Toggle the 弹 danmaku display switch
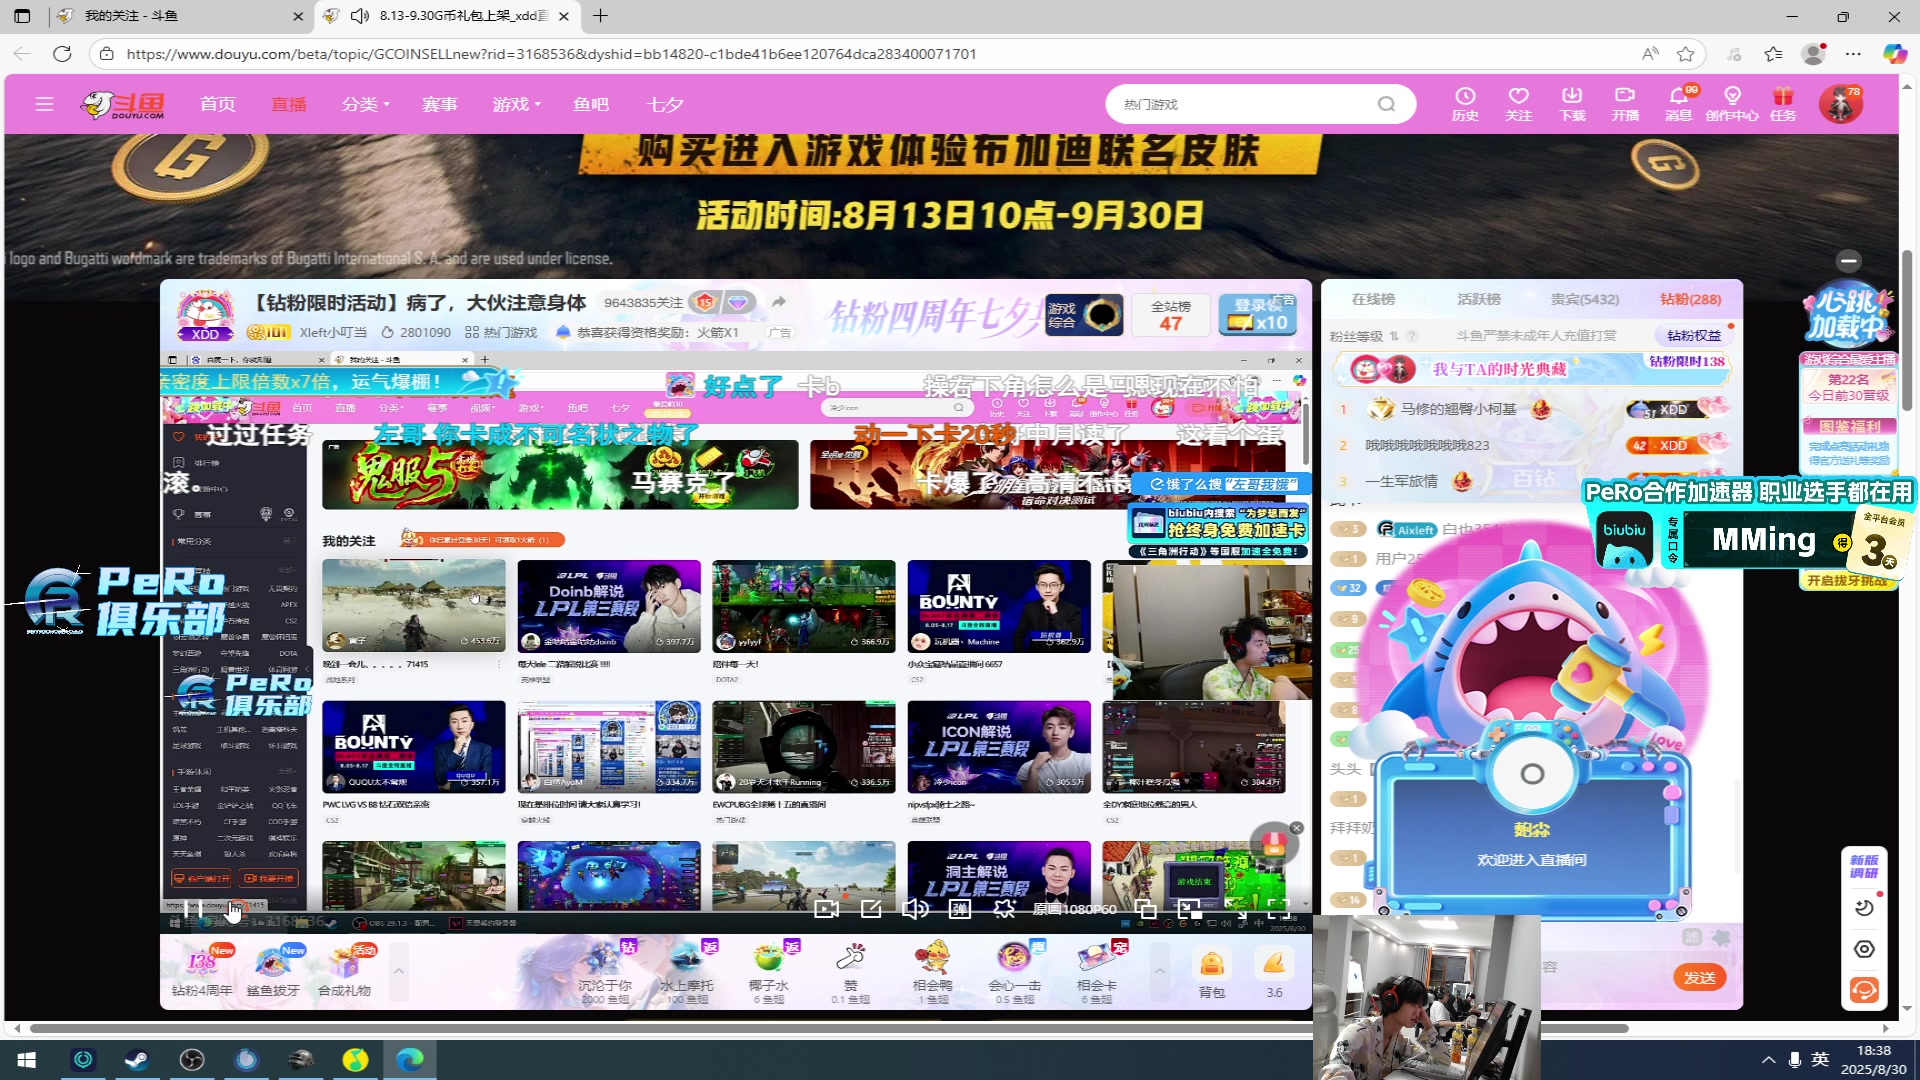The height and width of the screenshot is (1080, 1920). (x=960, y=909)
